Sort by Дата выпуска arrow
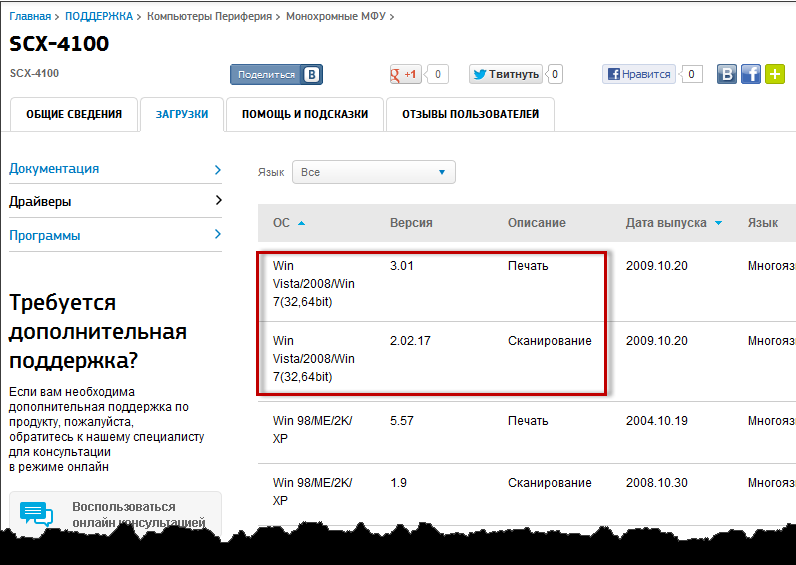 pyautogui.click(x=718, y=223)
